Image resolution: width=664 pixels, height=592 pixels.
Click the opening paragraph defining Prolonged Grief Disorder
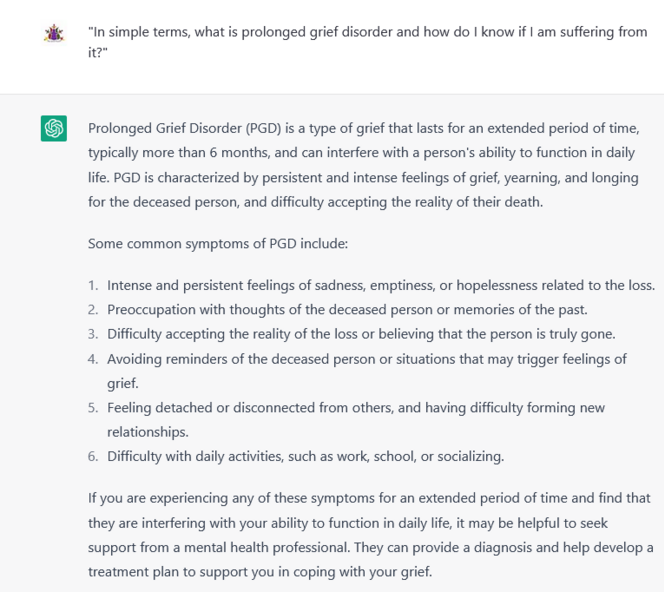(x=364, y=165)
